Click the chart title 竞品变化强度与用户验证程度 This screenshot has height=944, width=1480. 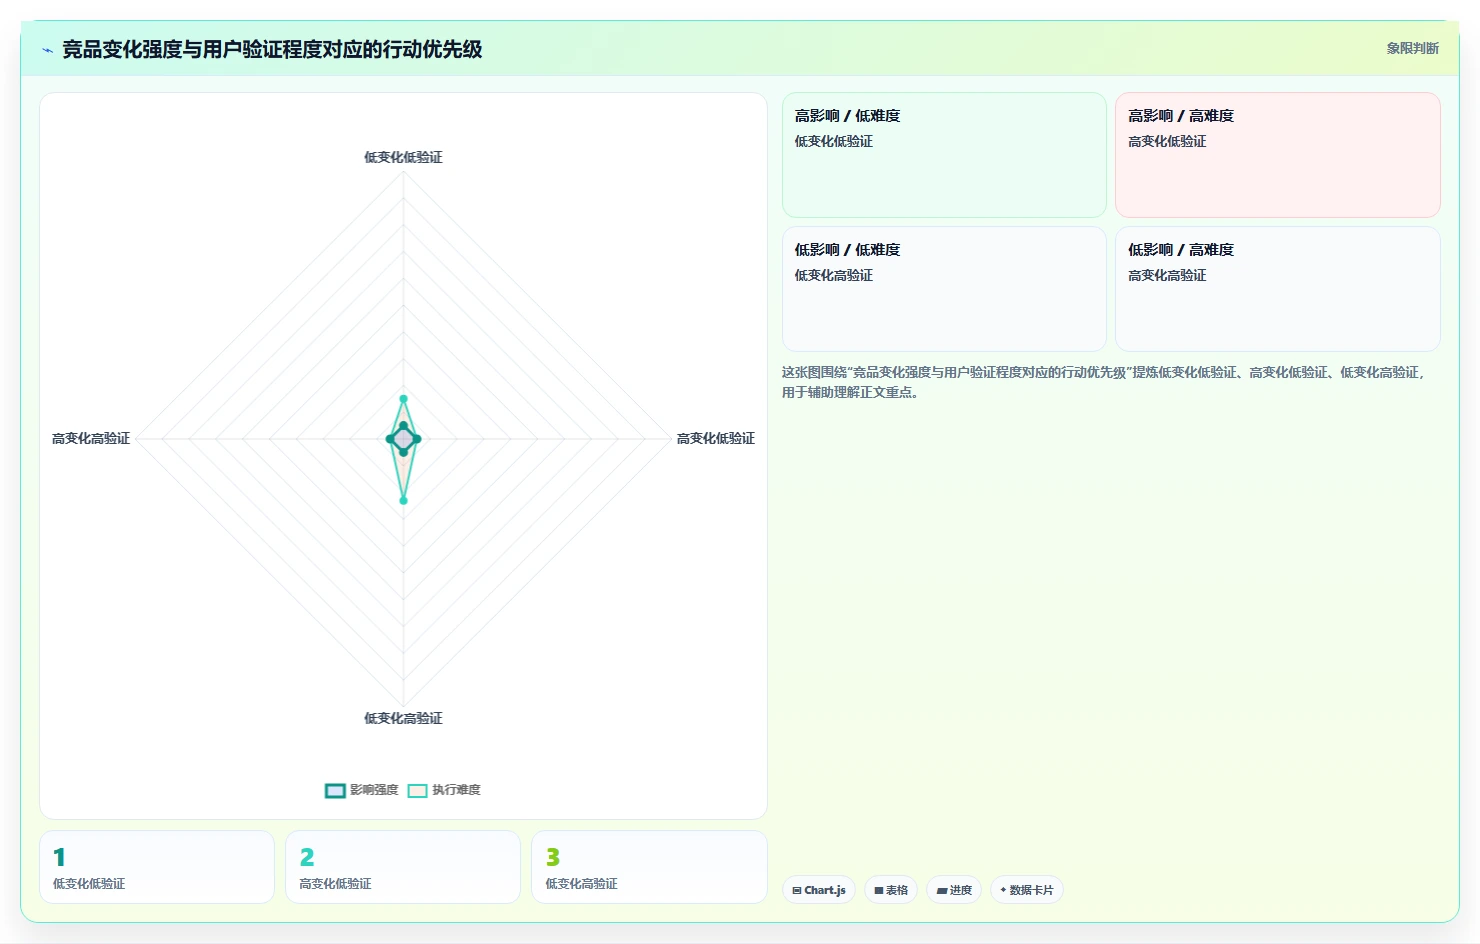[272, 49]
